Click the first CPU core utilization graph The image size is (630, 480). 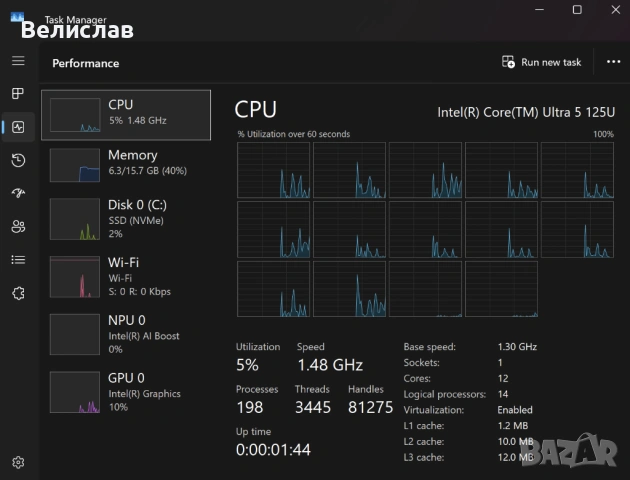click(273, 170)
